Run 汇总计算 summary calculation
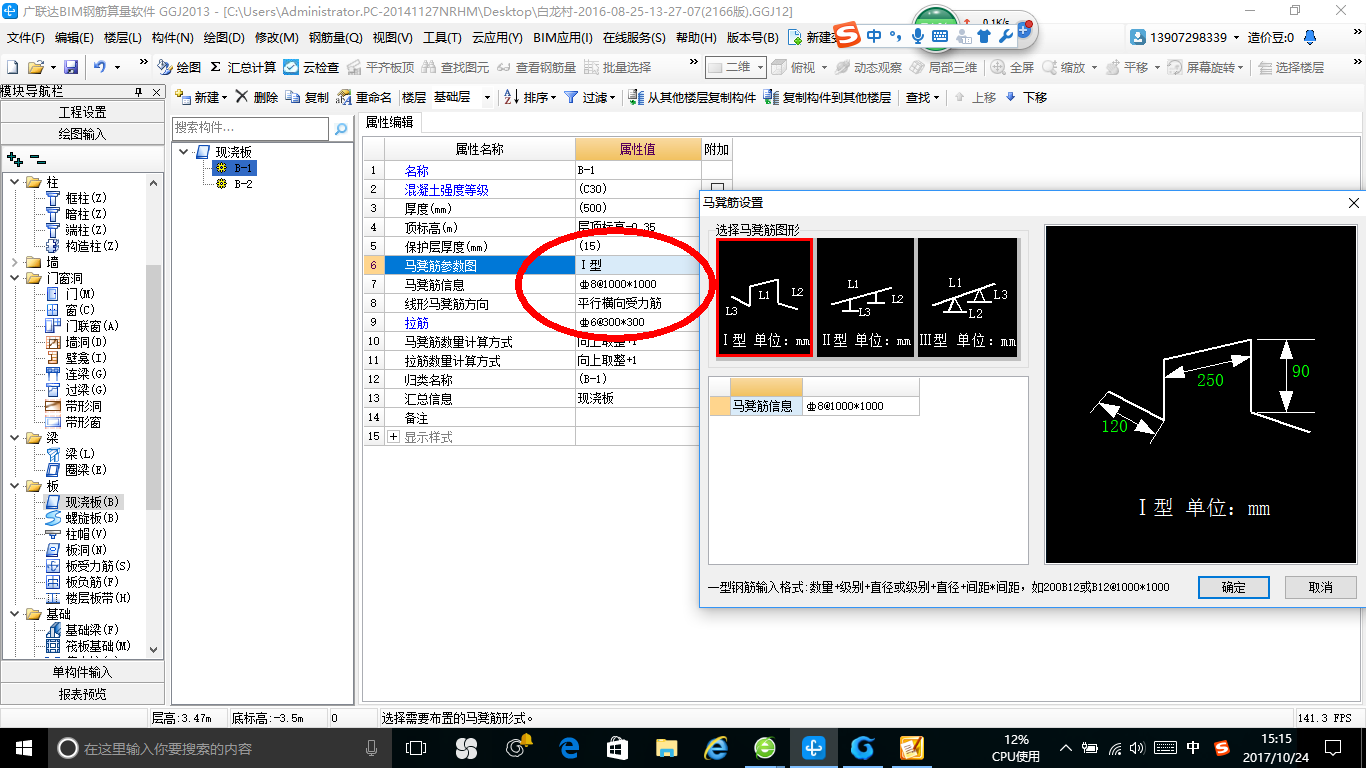Image resolution: width=1366 pixels, height=768 pixels. (243, 67)
